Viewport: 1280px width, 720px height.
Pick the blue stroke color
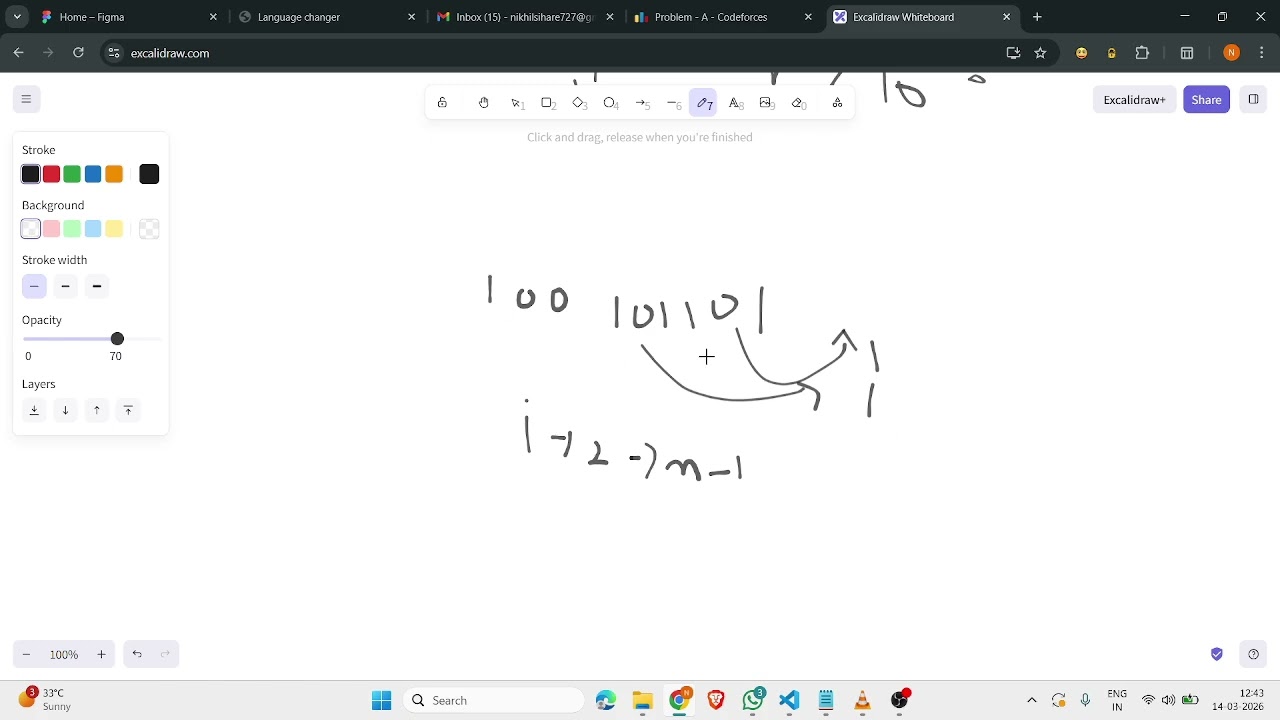pos(93,174)
